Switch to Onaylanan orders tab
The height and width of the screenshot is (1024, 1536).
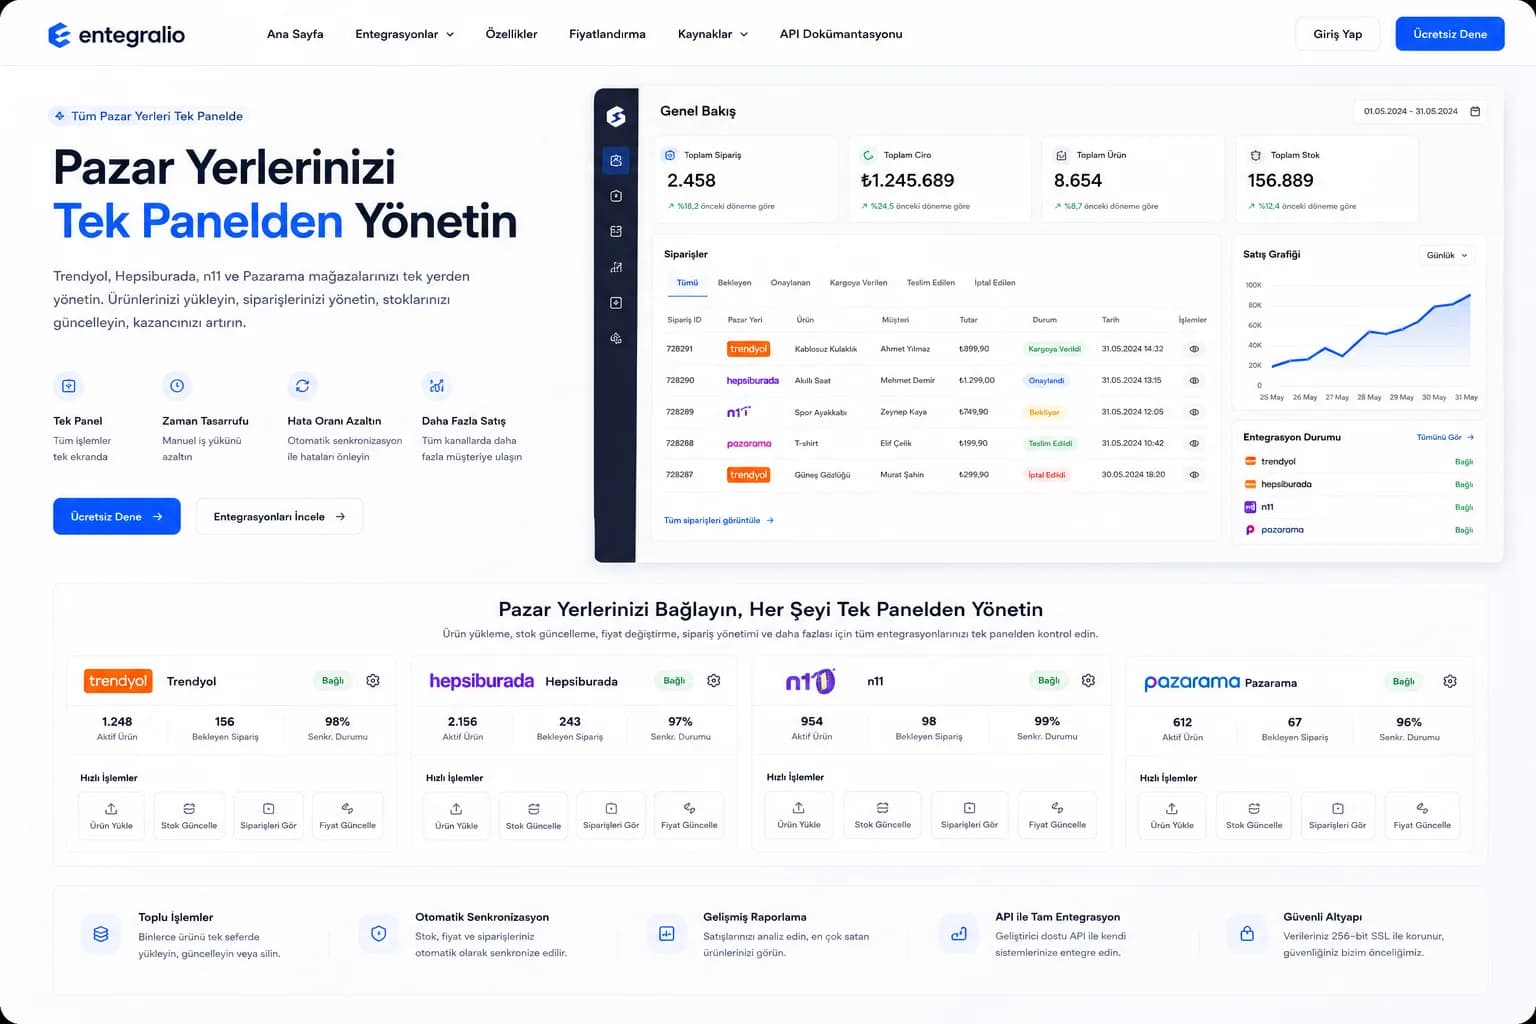pos(790,283)
